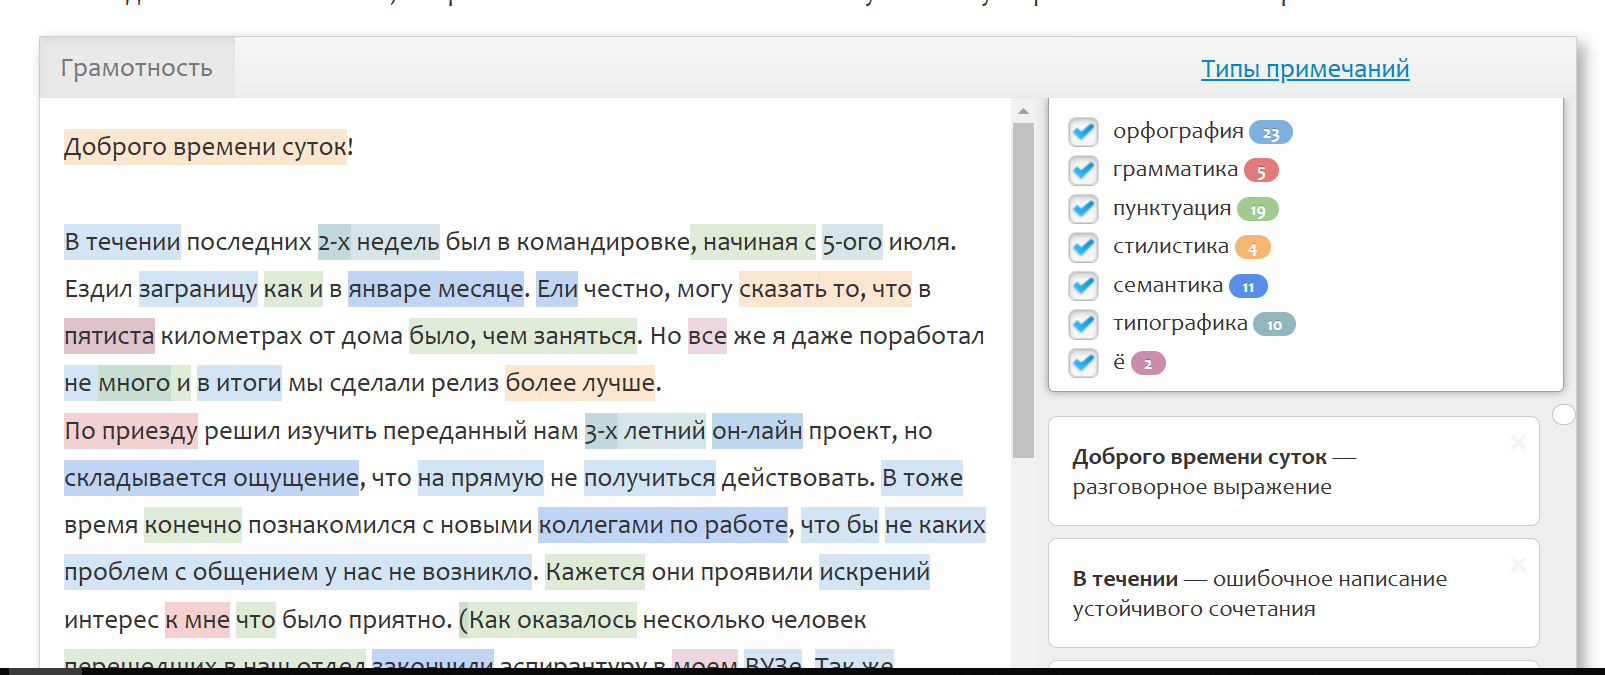This screenshot has width=1605, height=675.
Task: Click the pink ё badge showing 2
Action: point(1148,364)
